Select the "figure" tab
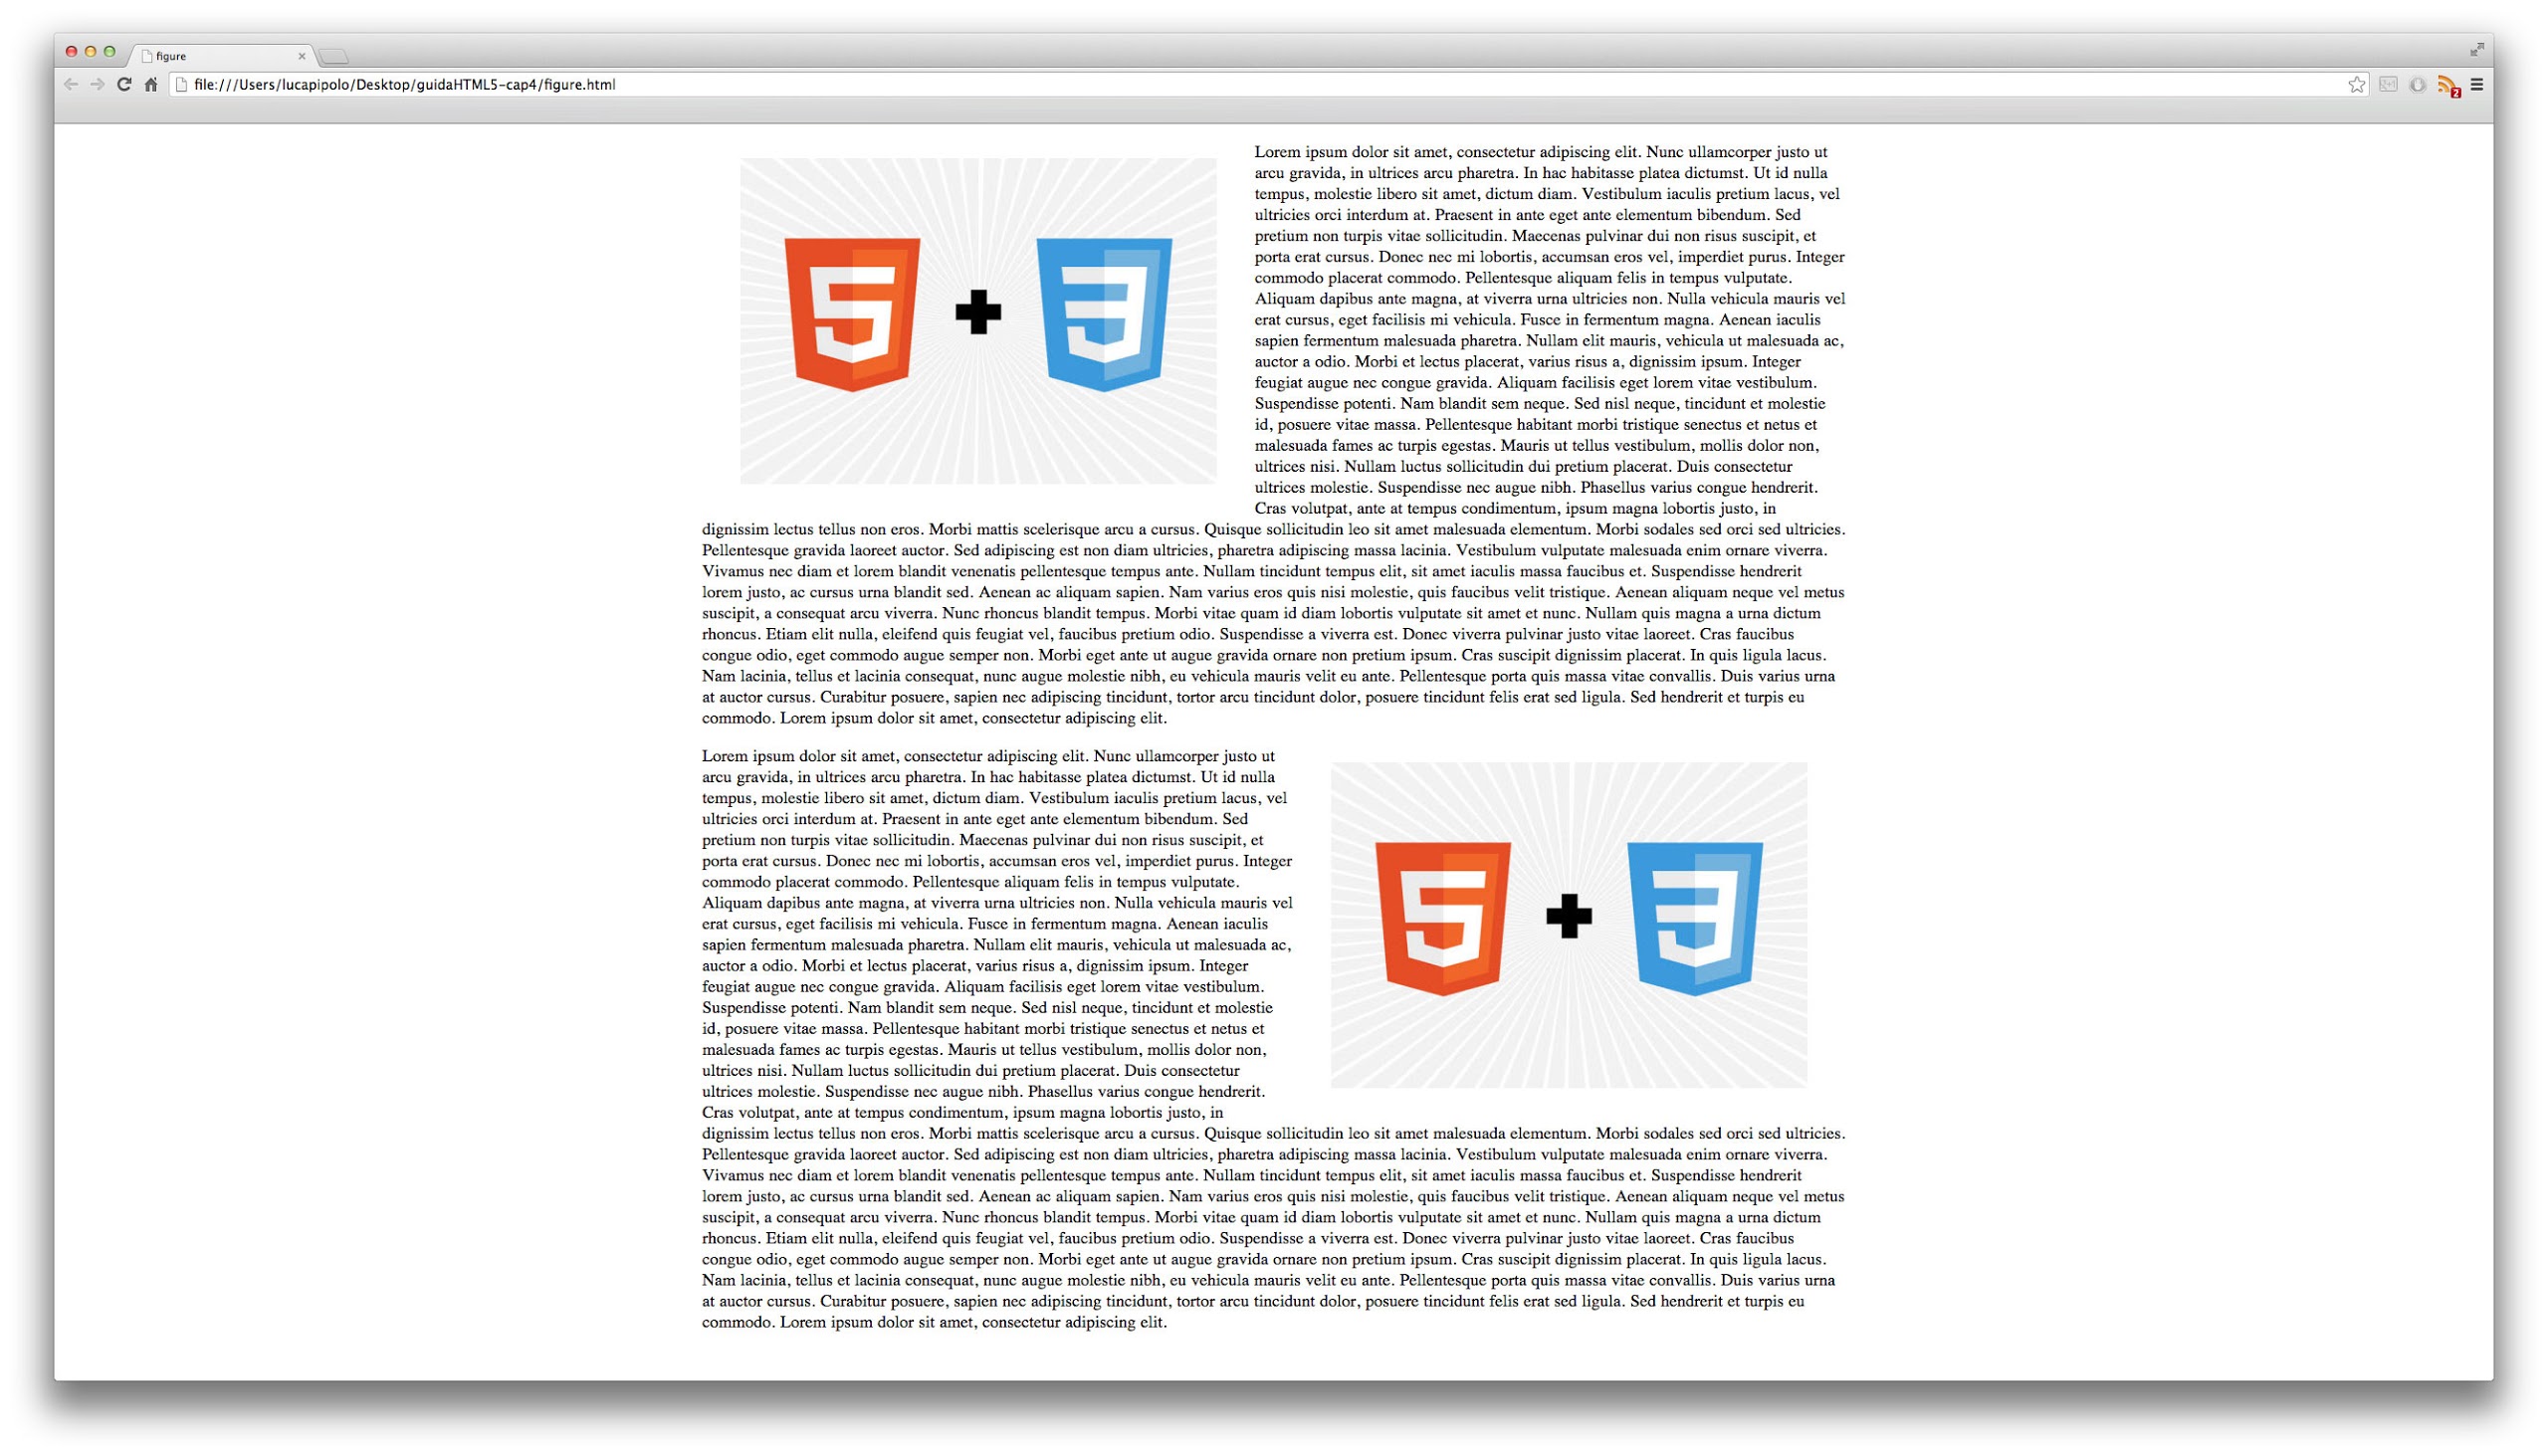The width and height of the screenshot is (2548, 1456). coord(222,56)
